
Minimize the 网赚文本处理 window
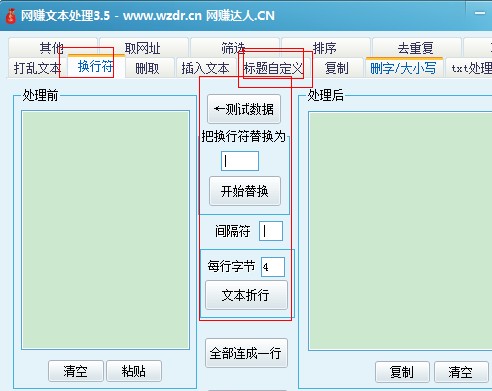coord(480,13)
